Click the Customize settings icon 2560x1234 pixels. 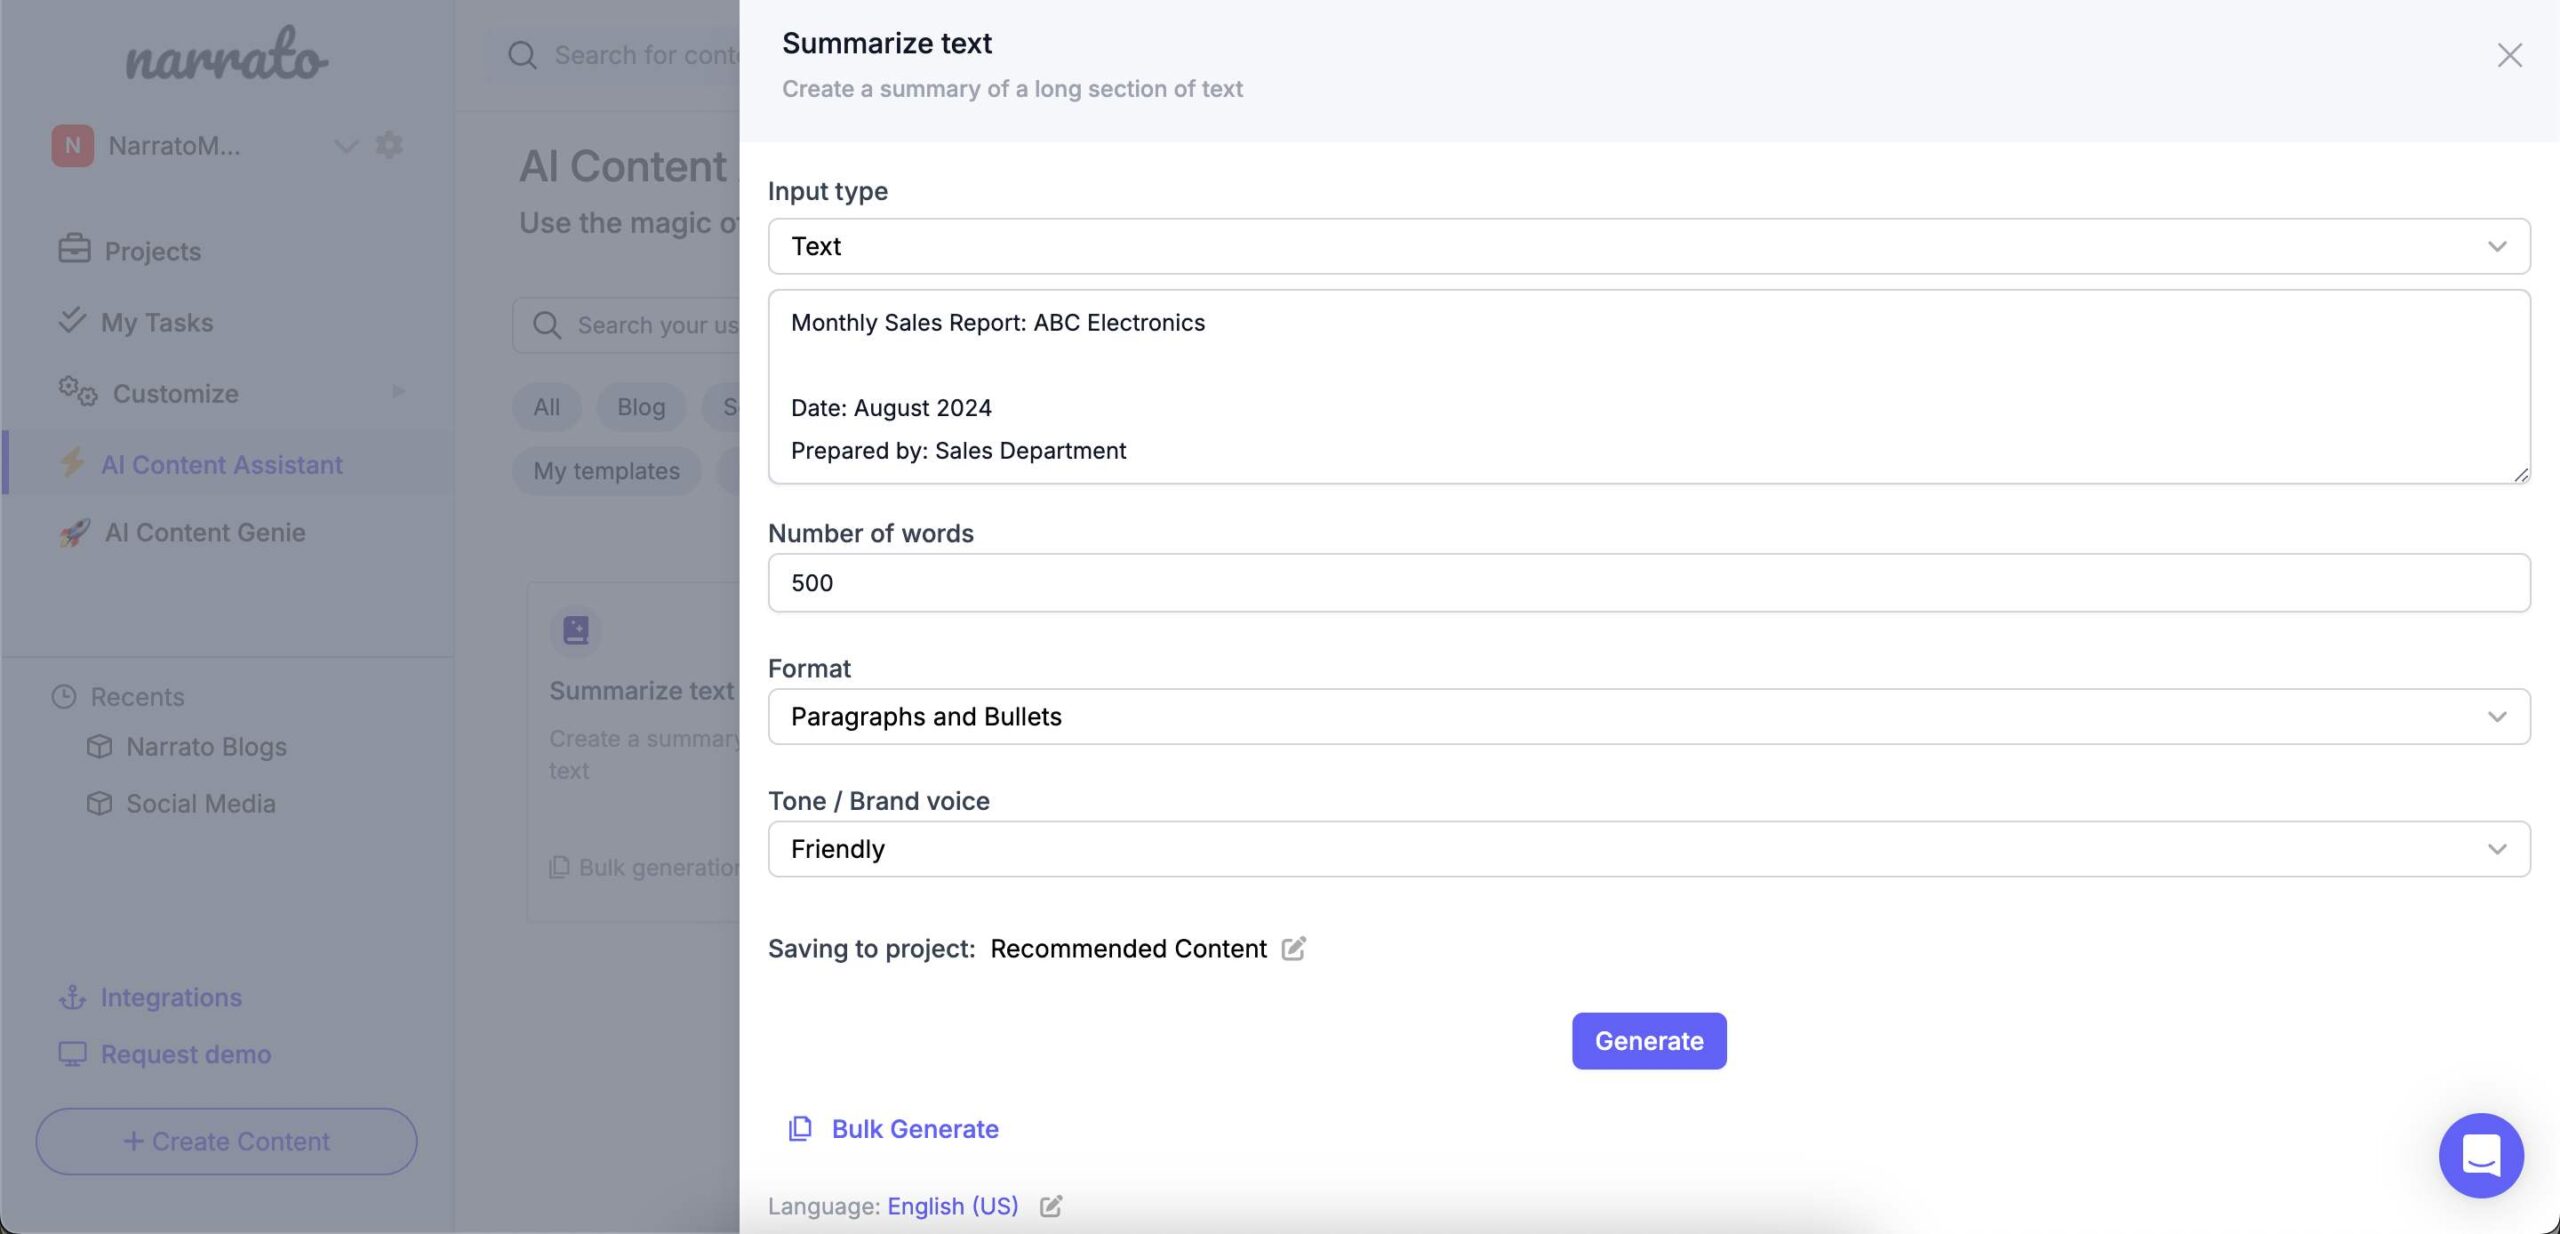point(389,145)
